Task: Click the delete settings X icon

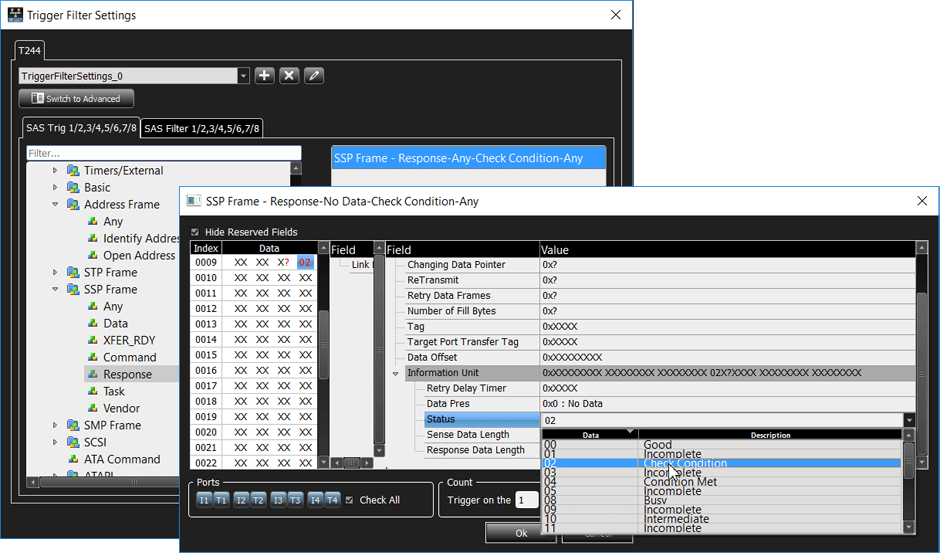Action: pos(289,76)
